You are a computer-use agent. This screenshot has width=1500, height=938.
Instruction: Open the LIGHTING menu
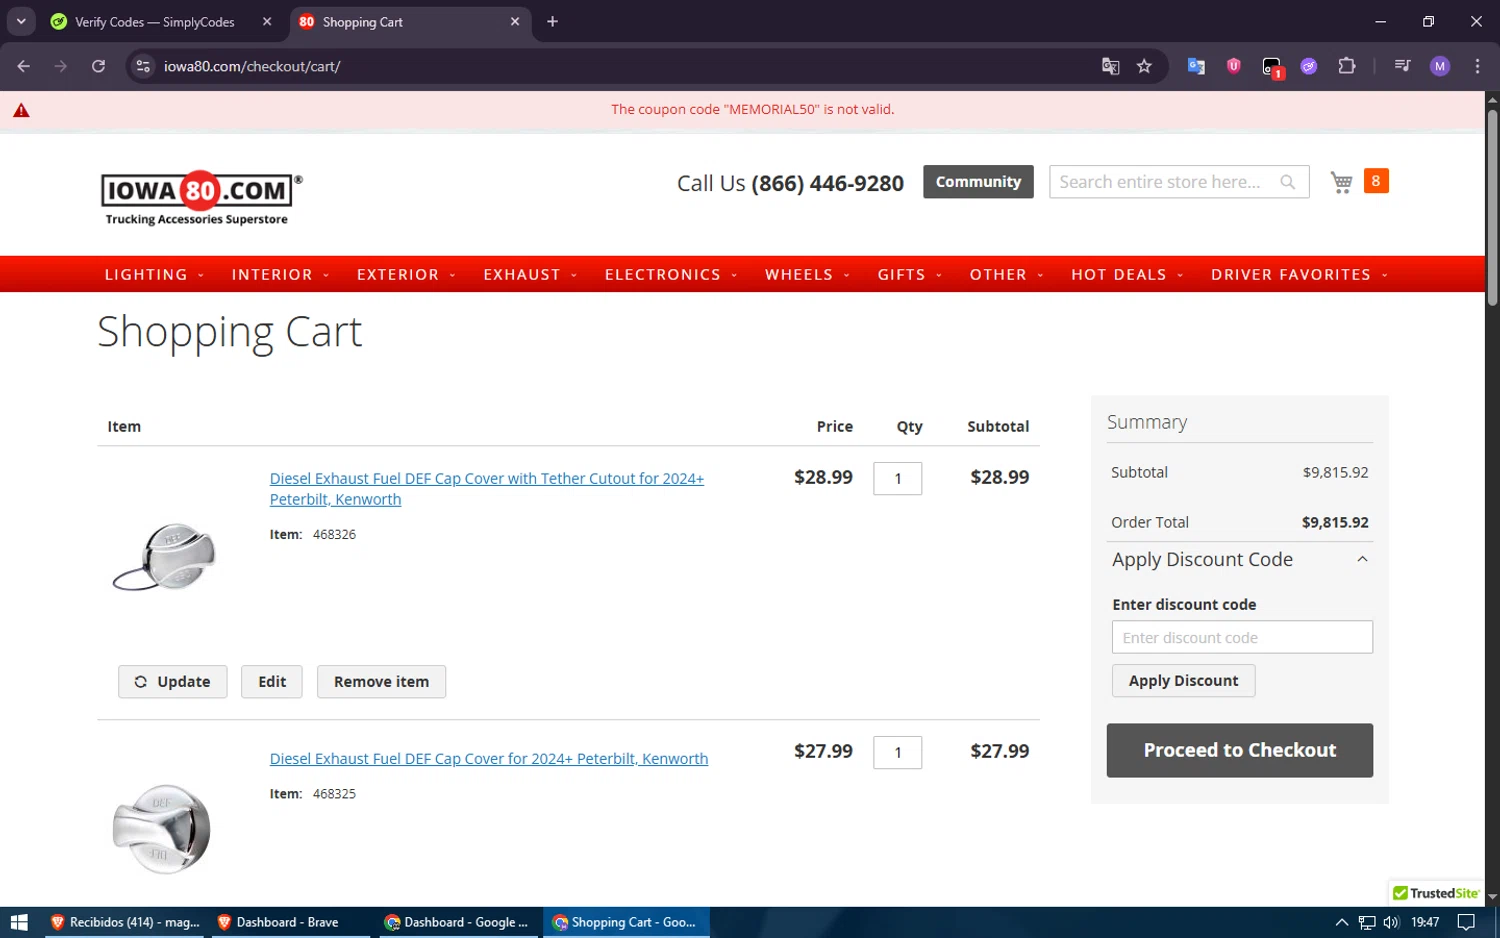[155, 274]
